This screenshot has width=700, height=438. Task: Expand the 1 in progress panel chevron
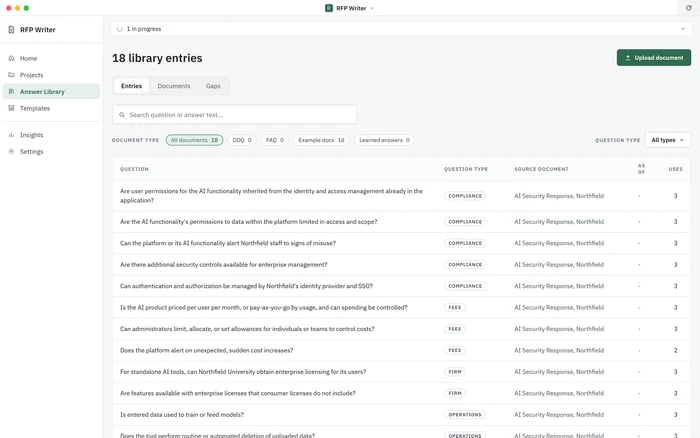[x=683, y=29]
